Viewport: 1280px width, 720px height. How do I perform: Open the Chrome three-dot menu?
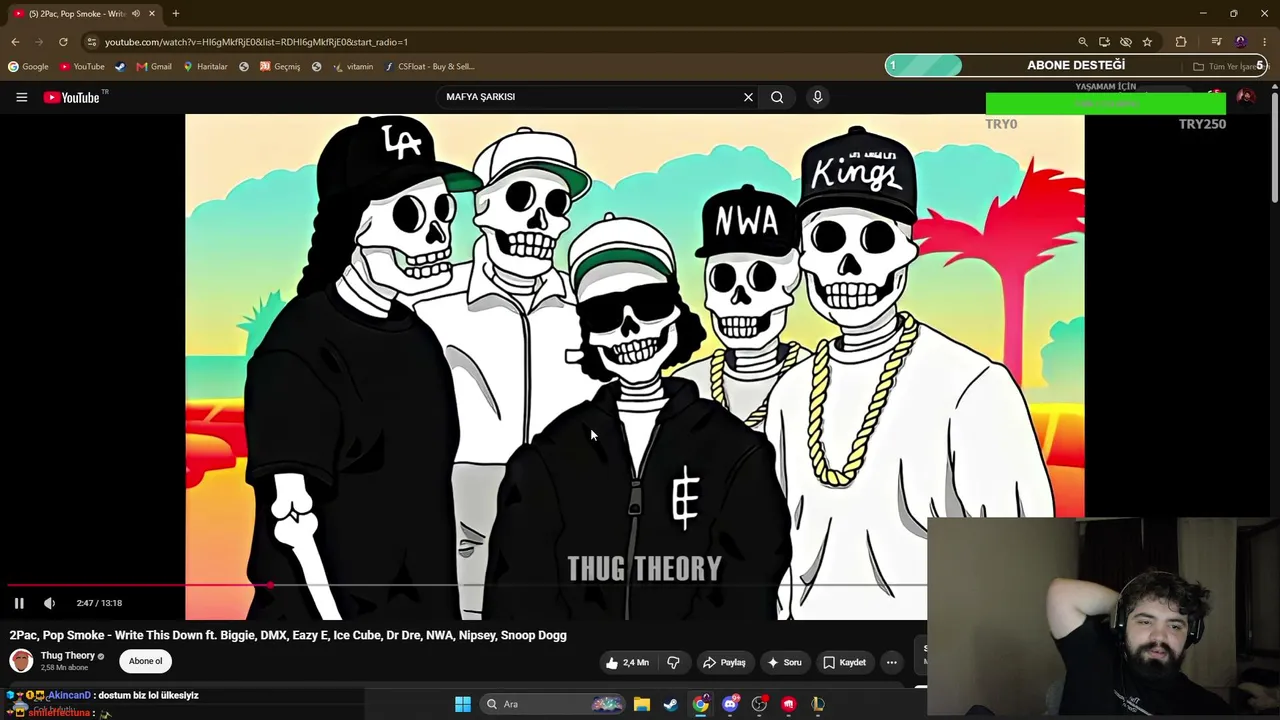1265,42
